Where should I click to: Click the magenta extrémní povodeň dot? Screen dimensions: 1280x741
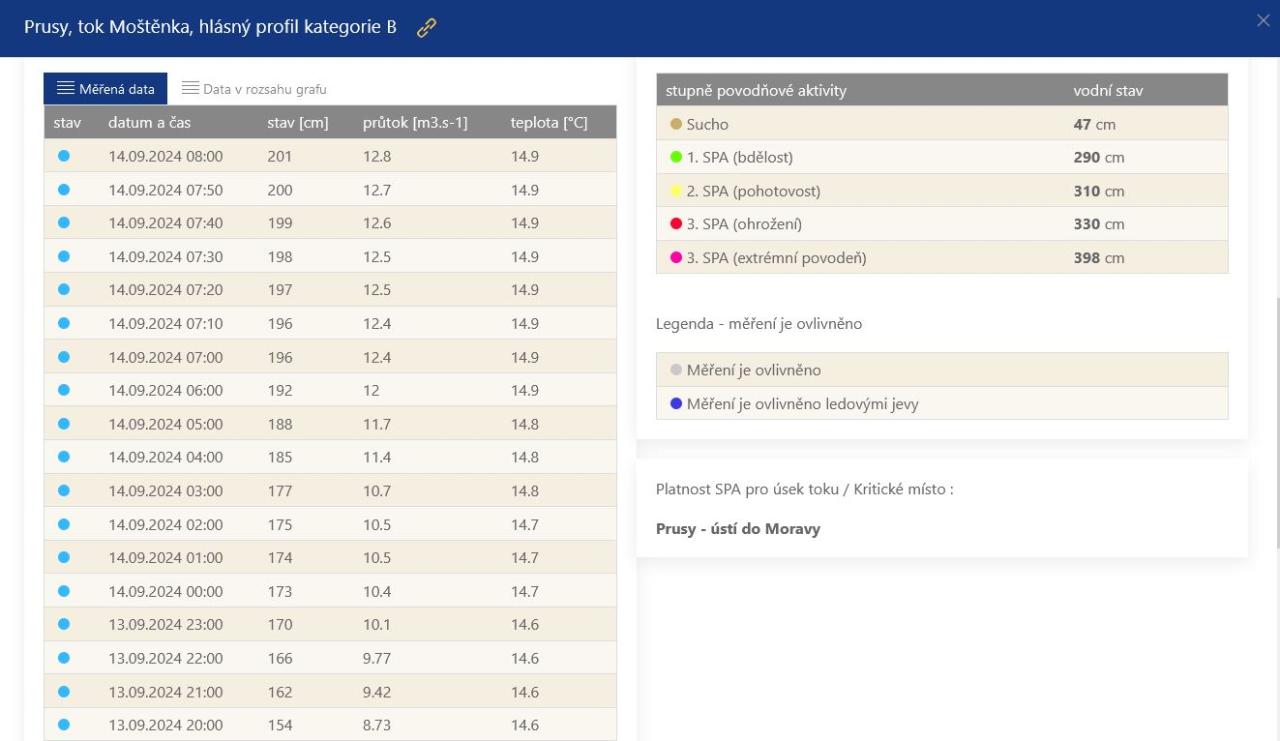[676, 258]
